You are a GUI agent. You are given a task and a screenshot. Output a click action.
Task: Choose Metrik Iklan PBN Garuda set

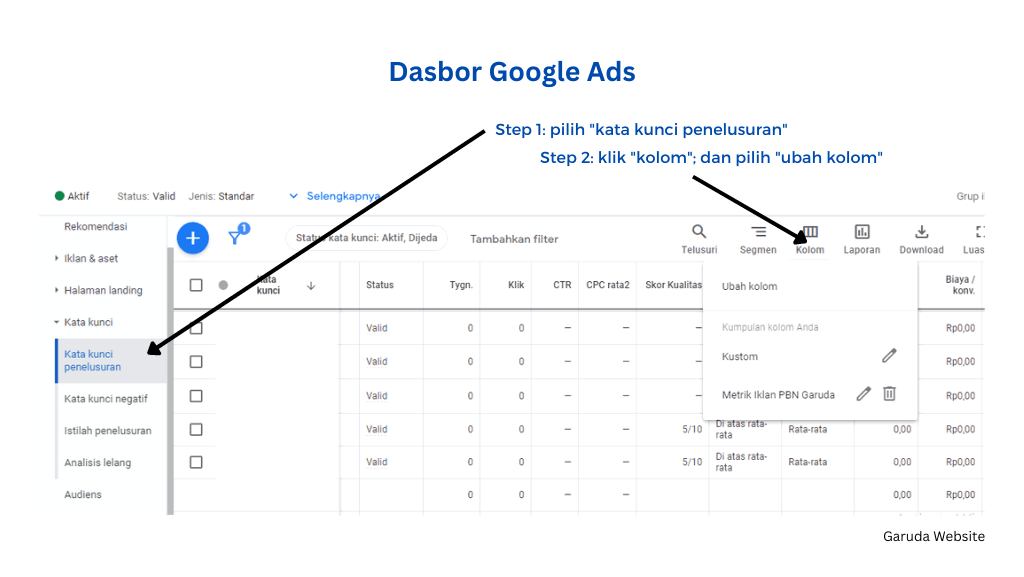click(778, 395)
